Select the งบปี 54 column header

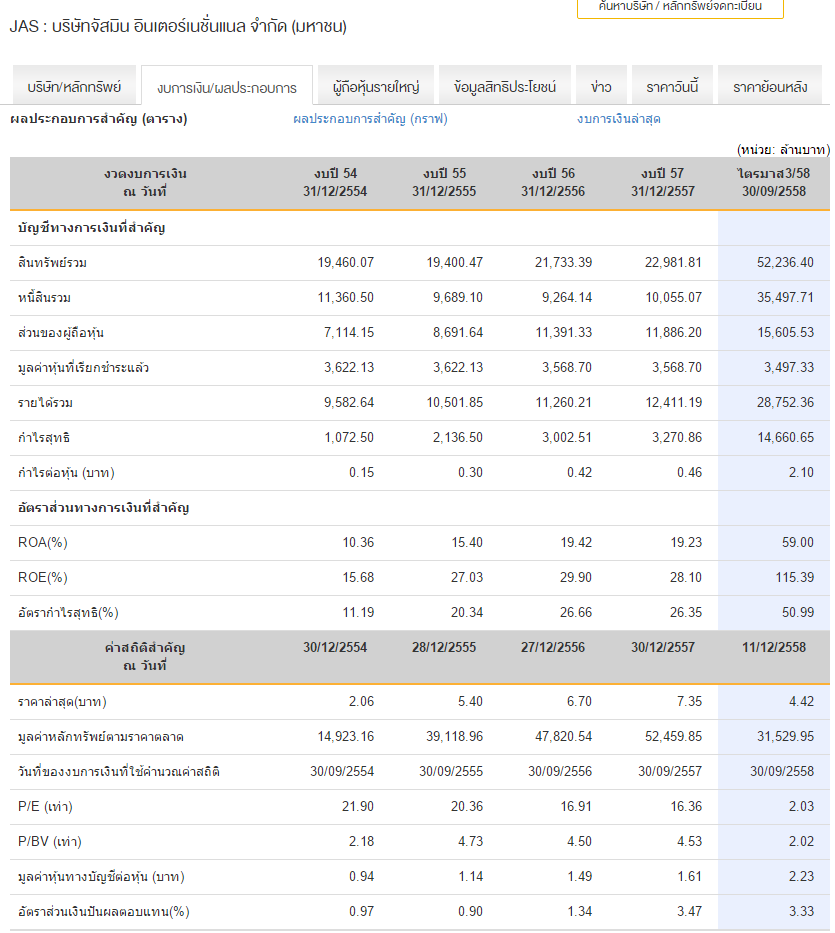[x=335, y=183]
